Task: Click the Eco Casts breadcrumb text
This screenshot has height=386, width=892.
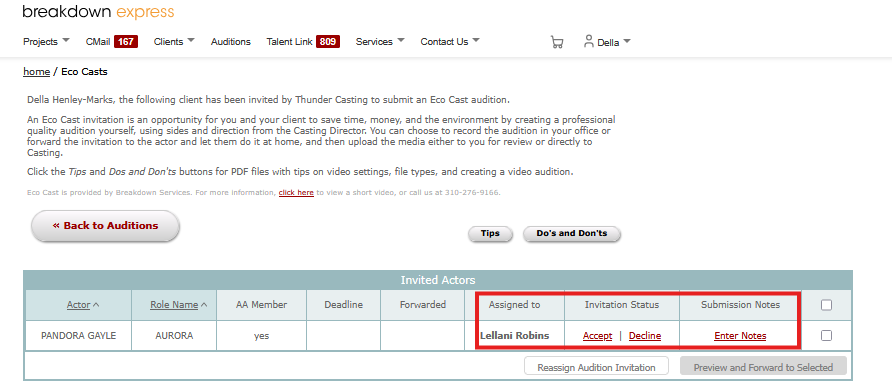Action: (x=84, y=72)
